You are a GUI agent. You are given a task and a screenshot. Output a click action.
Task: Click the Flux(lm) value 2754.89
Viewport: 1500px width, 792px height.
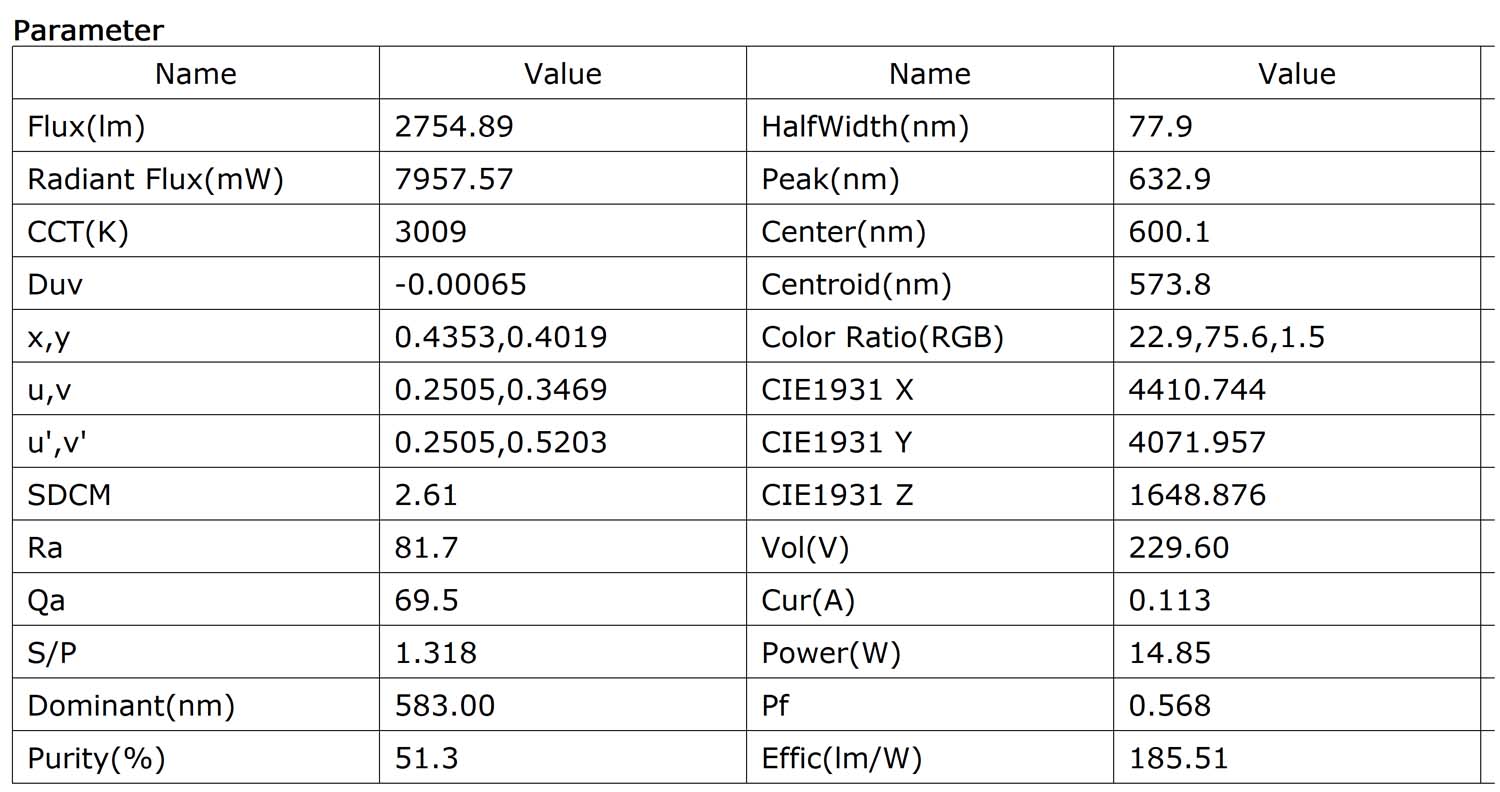(454, 126)
